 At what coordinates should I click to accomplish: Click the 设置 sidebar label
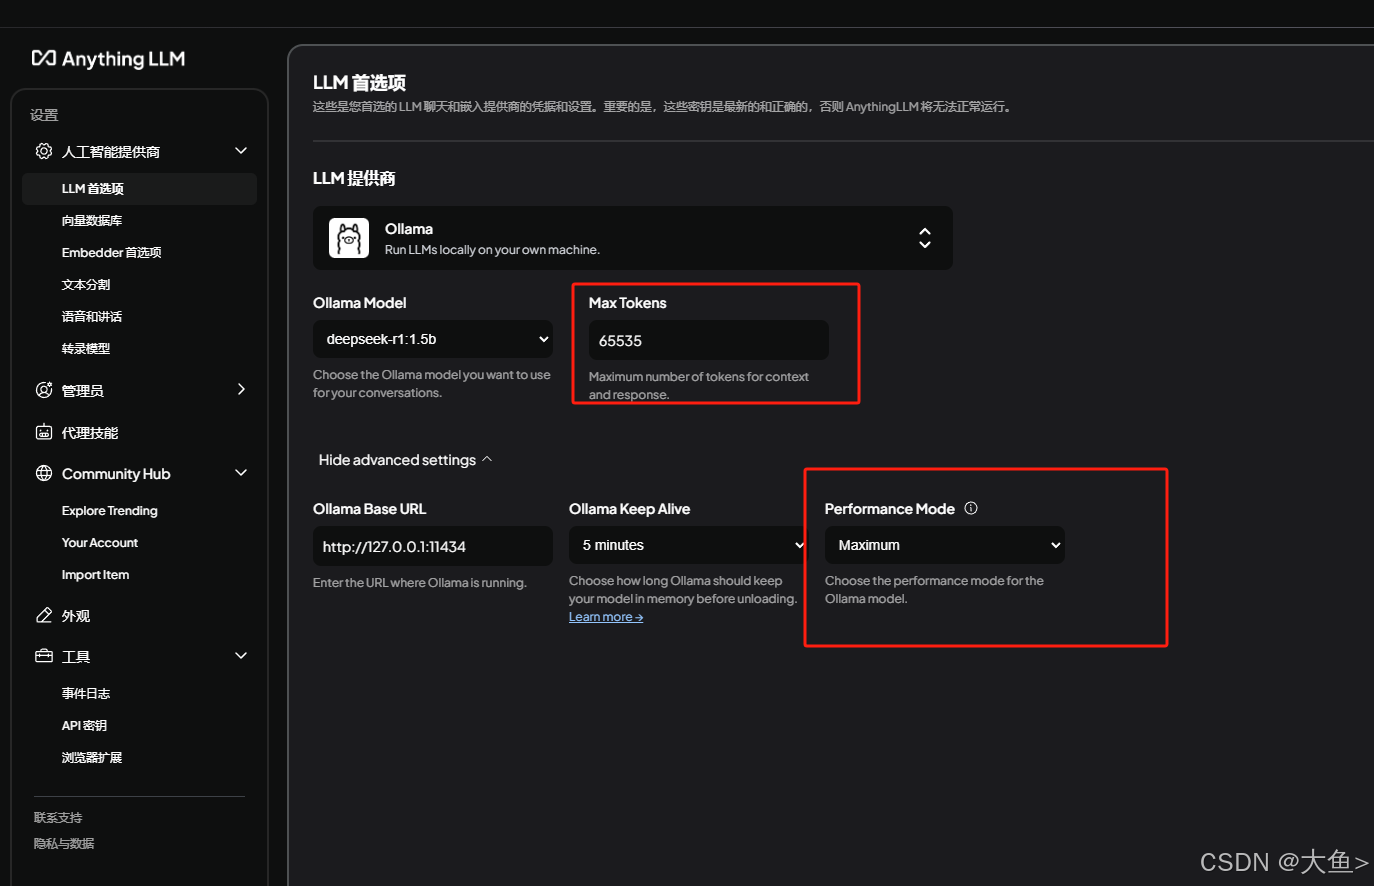44,115
